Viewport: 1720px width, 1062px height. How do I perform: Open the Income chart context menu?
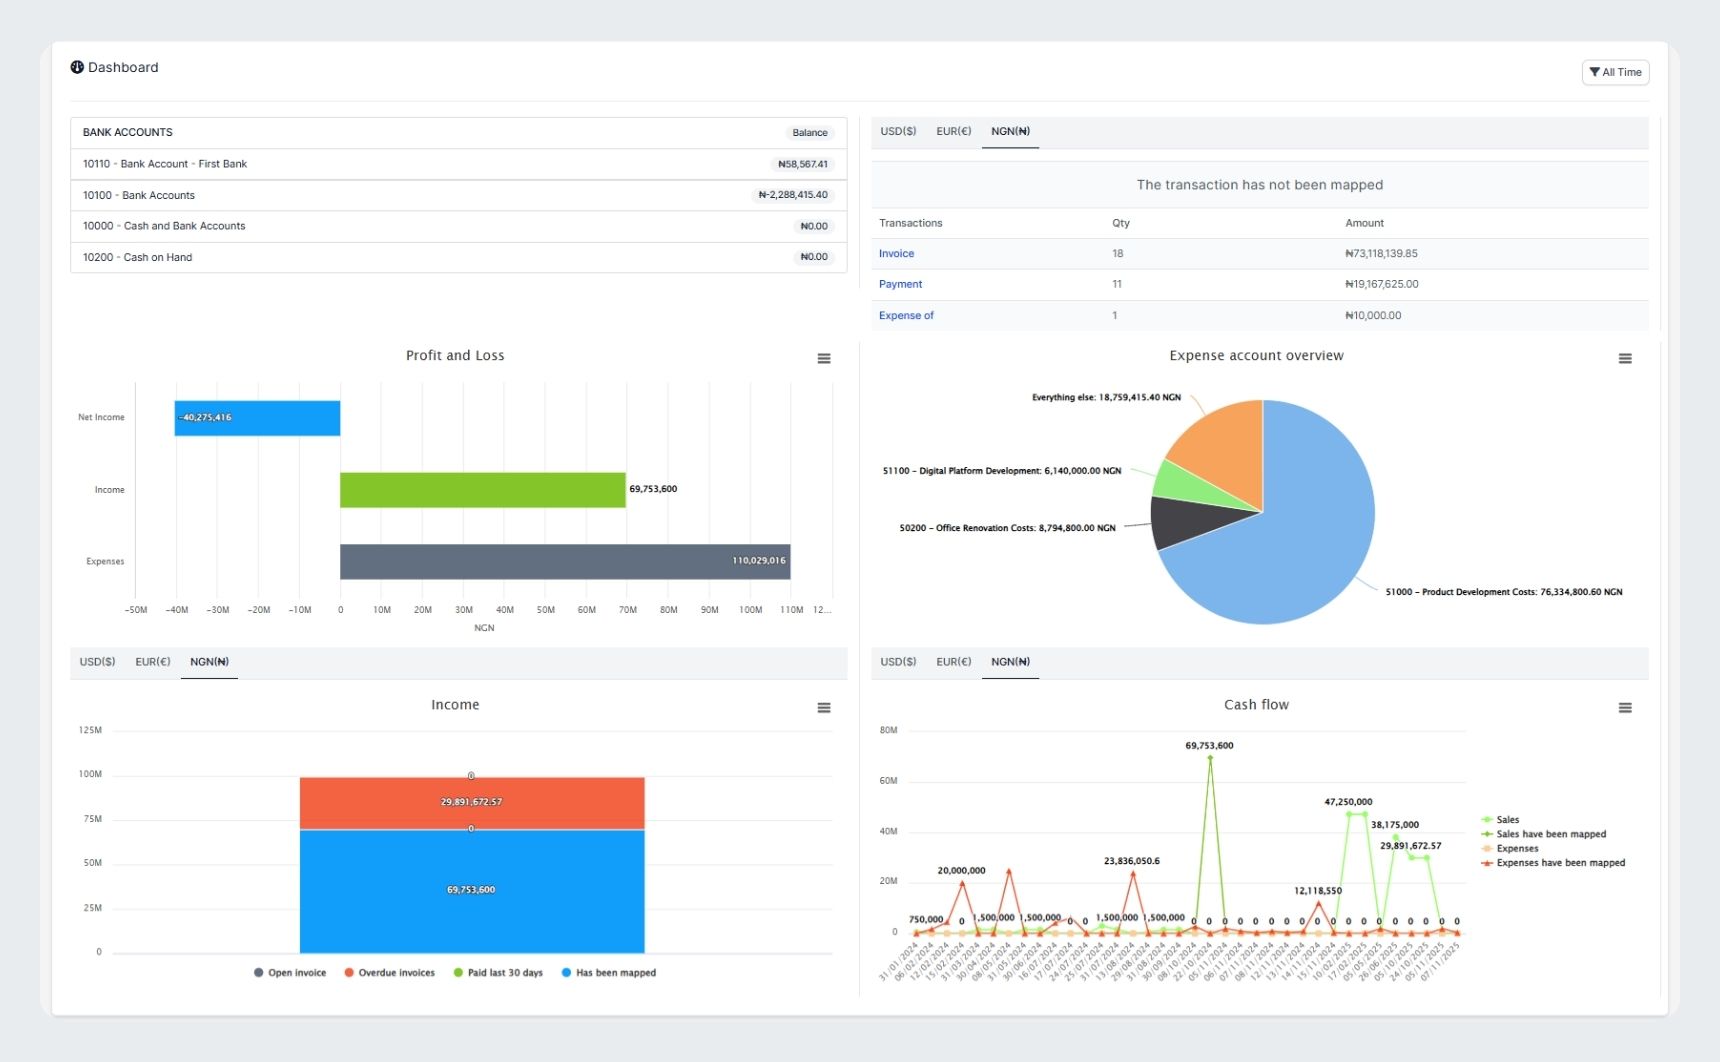pos(823,708)
